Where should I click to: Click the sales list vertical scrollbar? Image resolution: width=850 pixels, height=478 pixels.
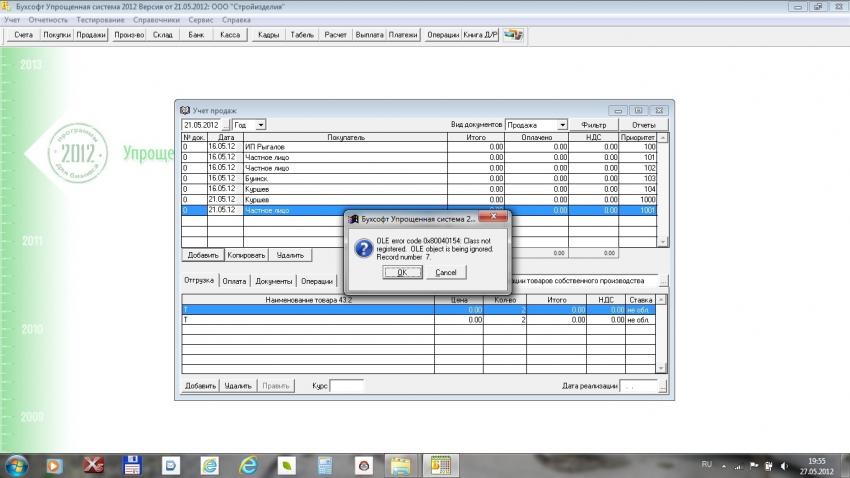pos(663,190)
